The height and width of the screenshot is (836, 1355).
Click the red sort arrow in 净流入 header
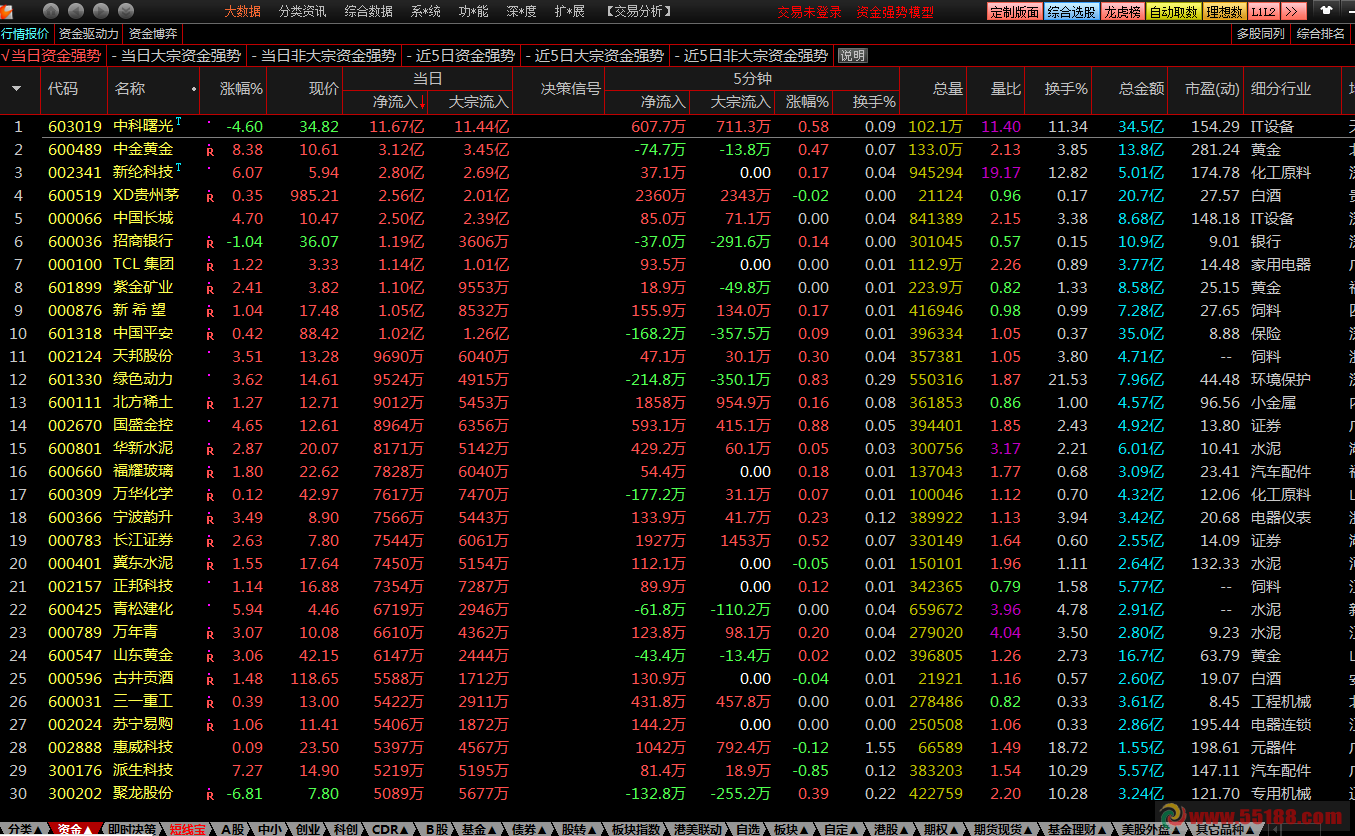tap(422, 101)
